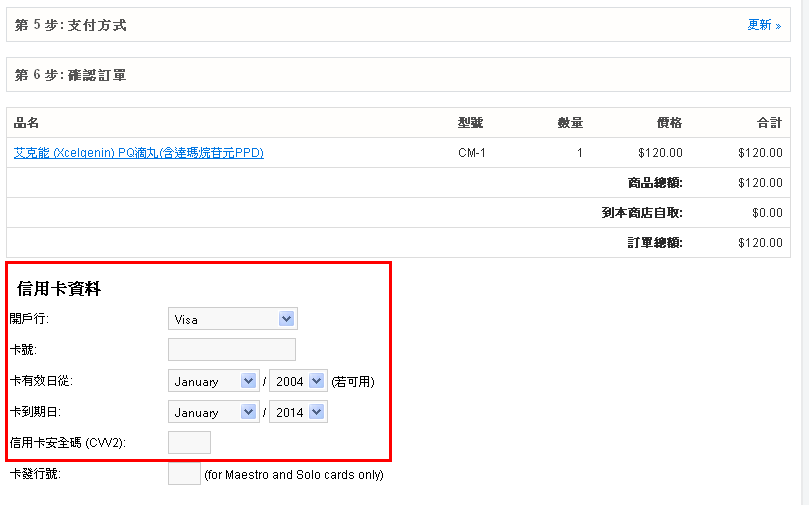Viewport: 809px width, 505px height.
Task: Open the 卡有效日從 month dropdown
Action: pos(214,381)
